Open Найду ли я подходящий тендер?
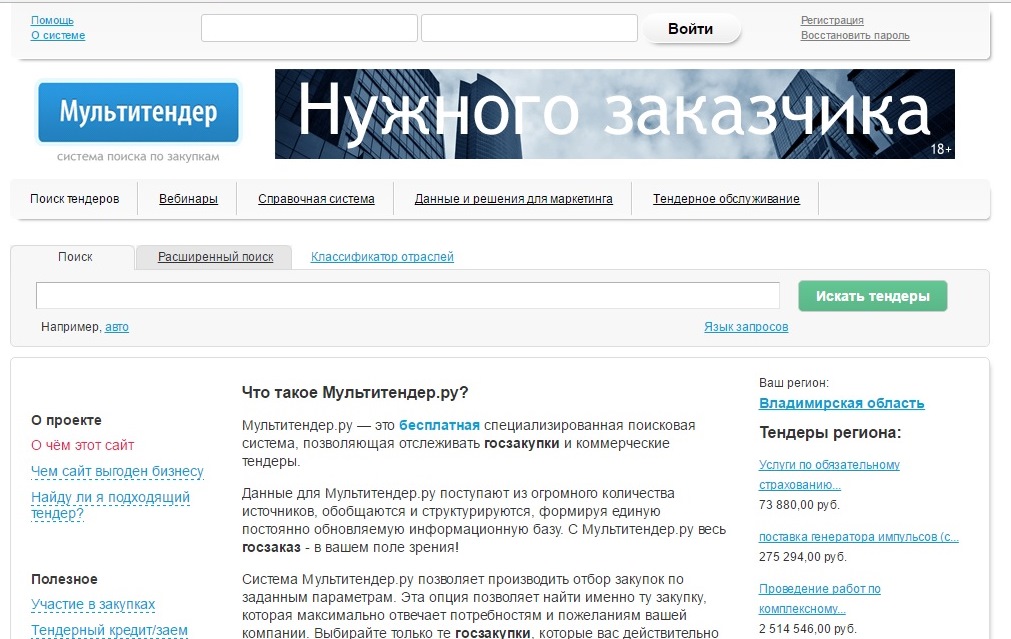The image size is (1011, 639). pyautogui.click(x=110, y=506)
